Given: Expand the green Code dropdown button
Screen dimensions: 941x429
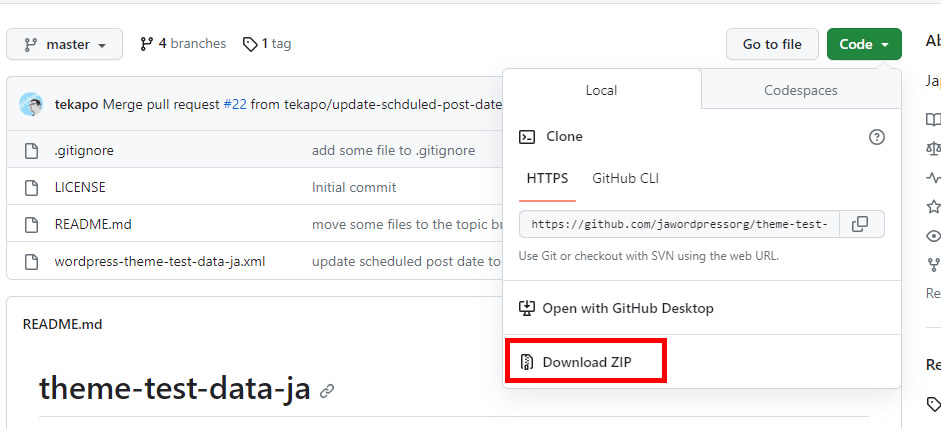Looking at the screenshot, I should coord(864,44).
